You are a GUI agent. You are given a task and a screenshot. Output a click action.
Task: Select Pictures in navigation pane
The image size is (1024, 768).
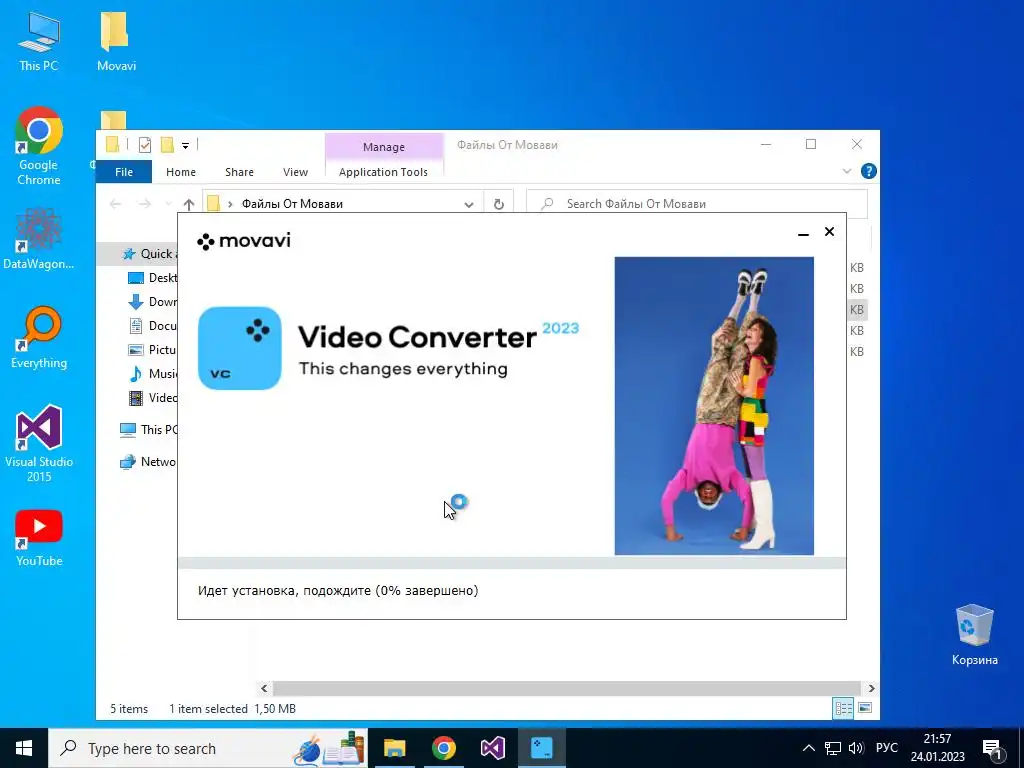coord(153,349)
